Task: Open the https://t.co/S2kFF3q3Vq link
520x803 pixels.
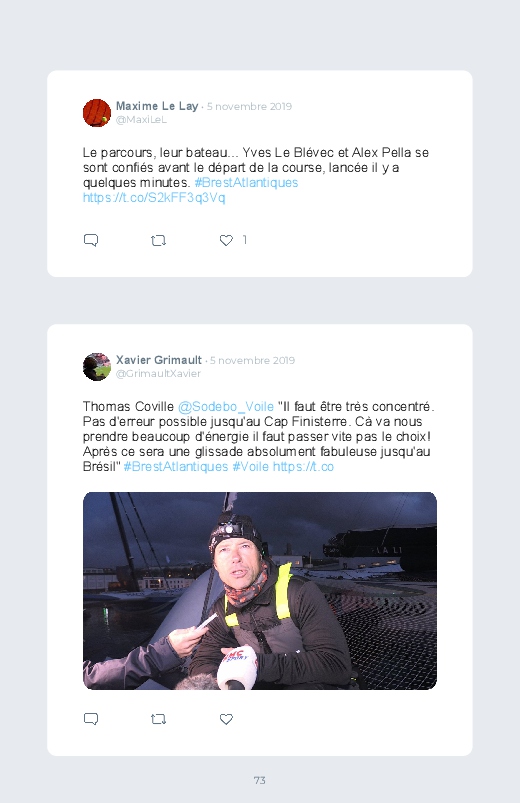Action: 154,198
